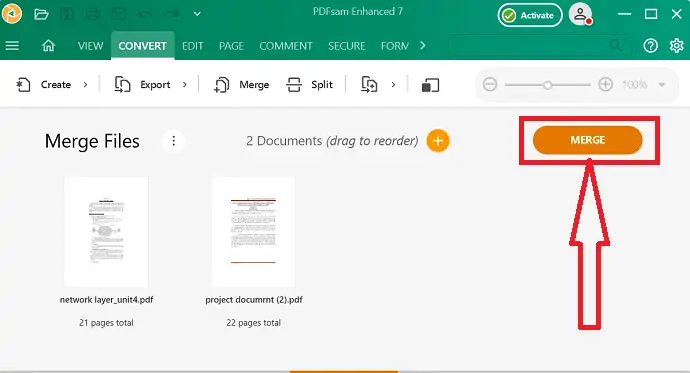The height and width of the screenshot is (373, 690).
Task: Switch to the SECURE tab
Action: pos(347,46)
